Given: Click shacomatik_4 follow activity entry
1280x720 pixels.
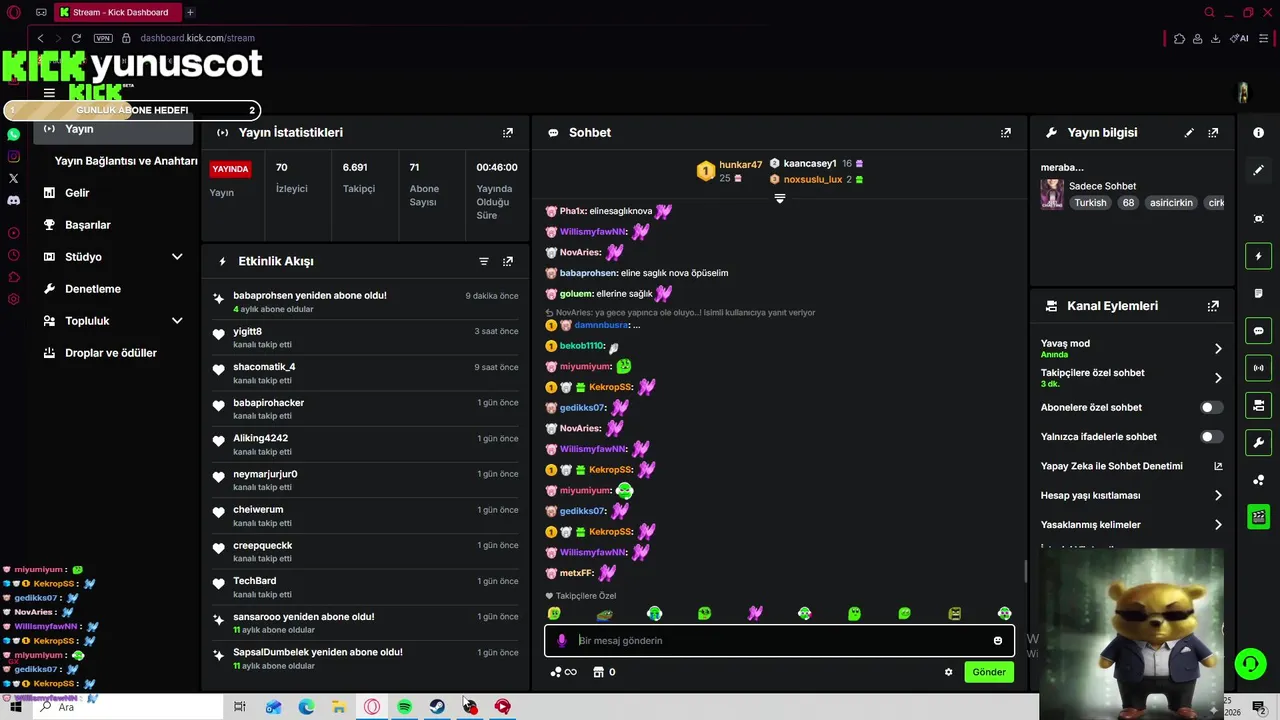Looking at the screenshot, I should [x=365, y=373].
